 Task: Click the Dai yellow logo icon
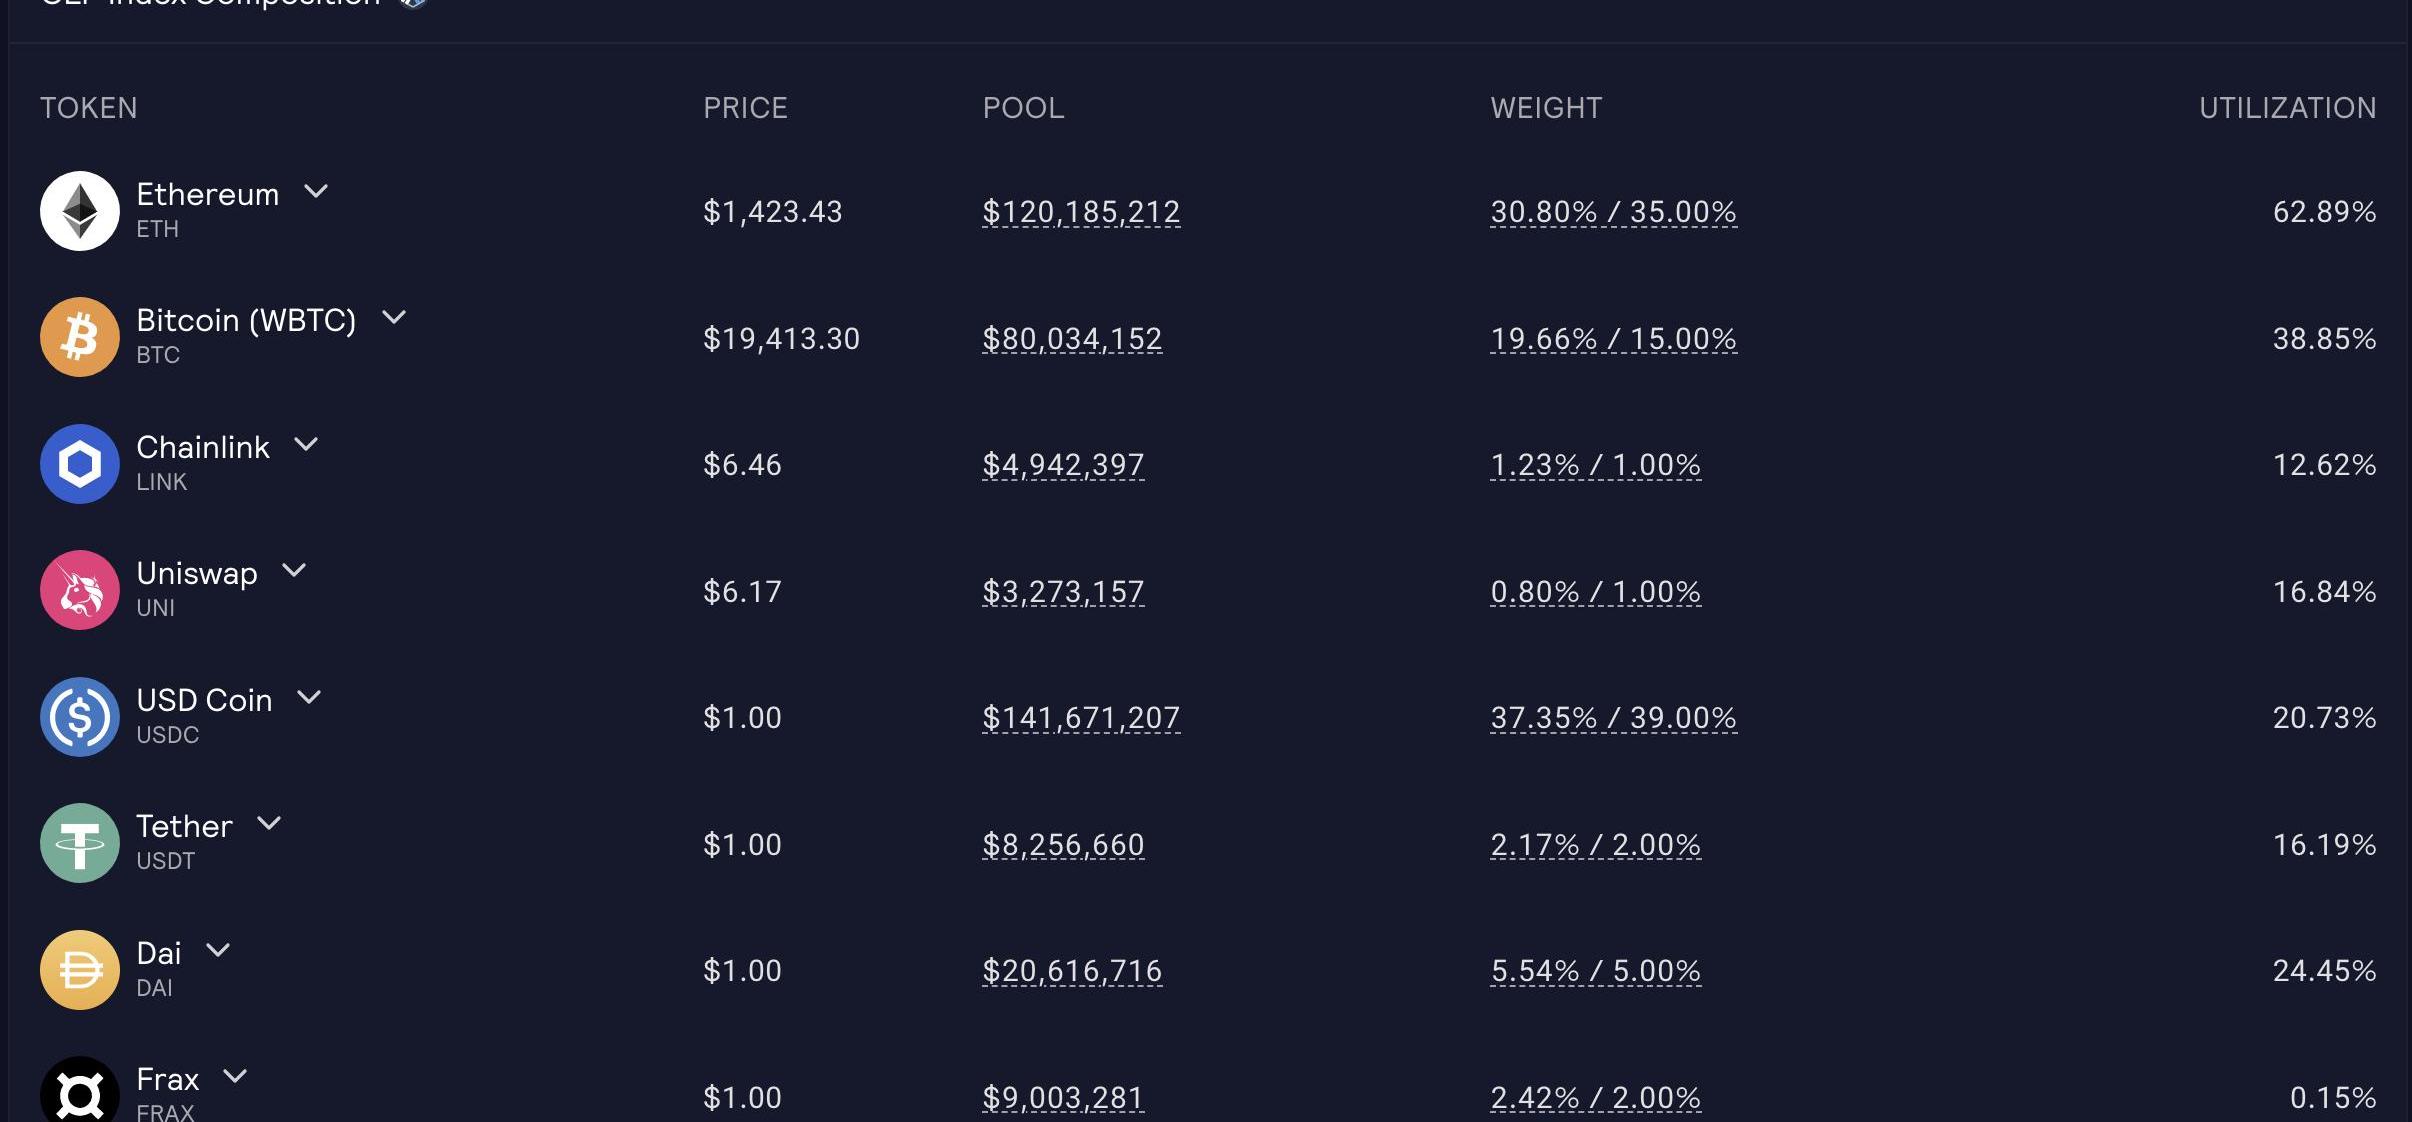coord(80,970)
